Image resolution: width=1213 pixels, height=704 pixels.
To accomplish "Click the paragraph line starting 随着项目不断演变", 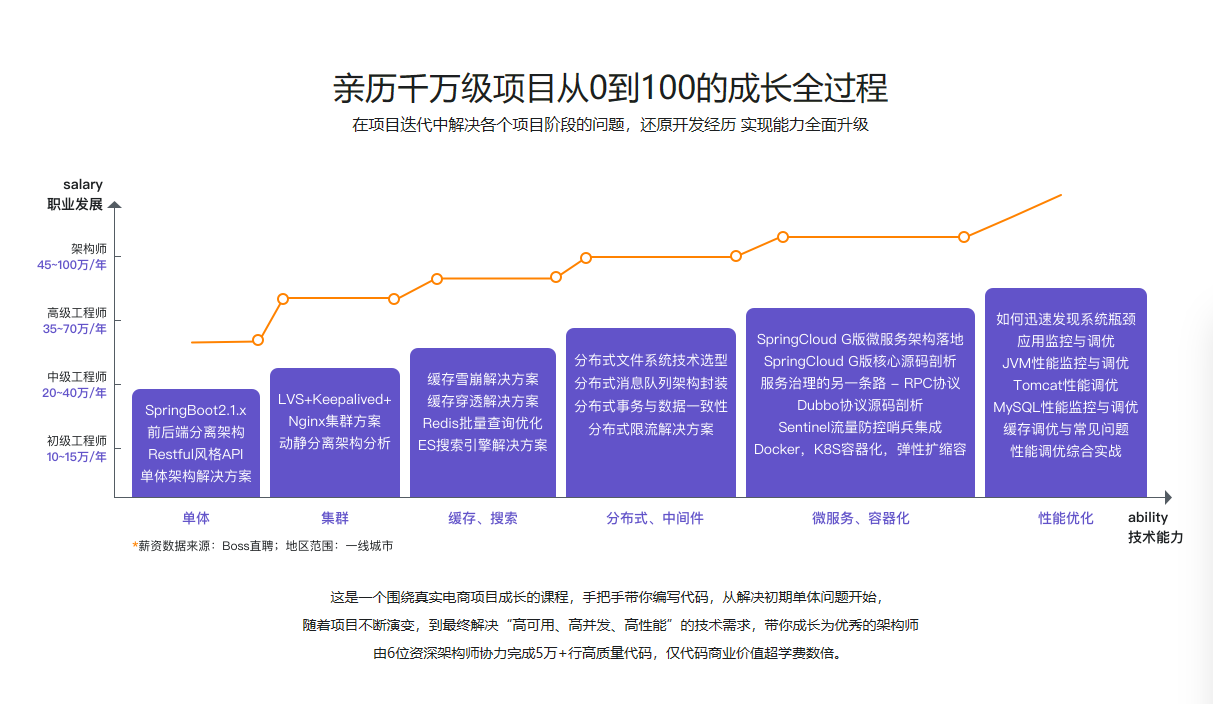I will [x=611, y=625].
